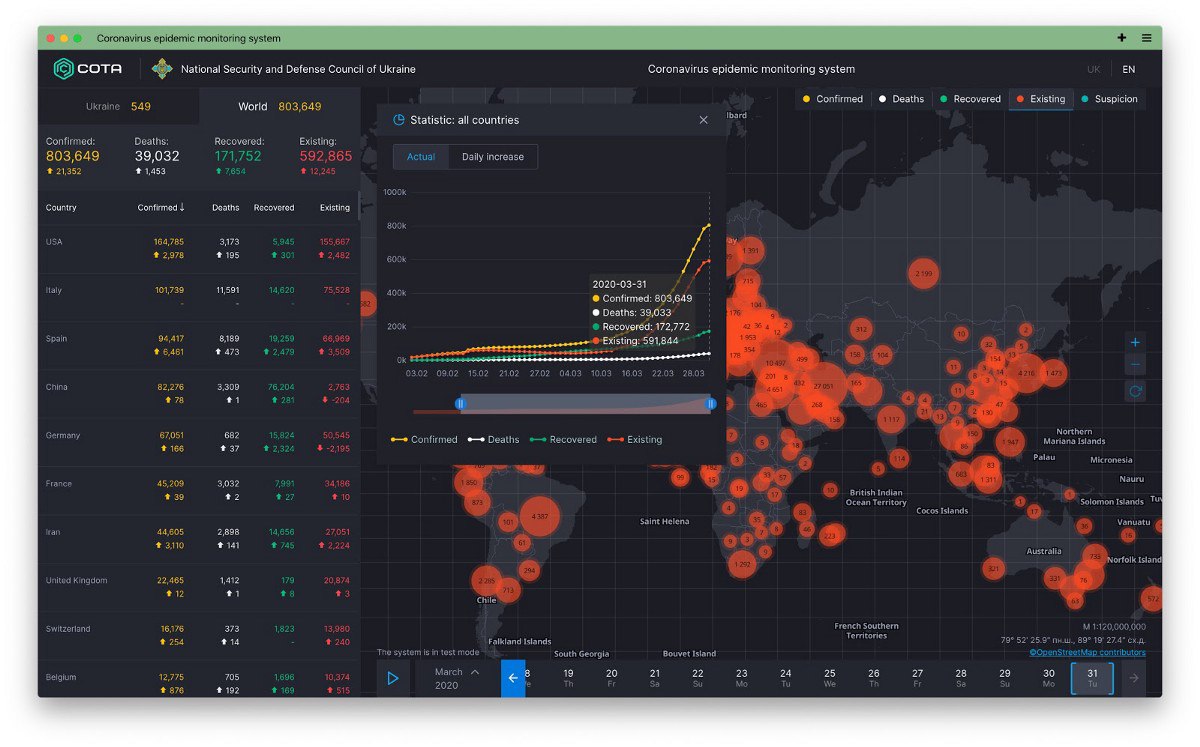Sort by the Existing column header
The height and width of the screenshot is (747, 1200).
pos(335,208)
